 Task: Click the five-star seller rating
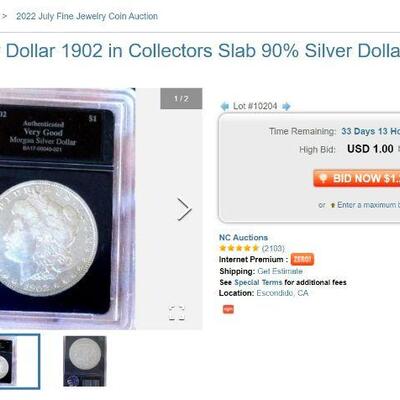239,248
